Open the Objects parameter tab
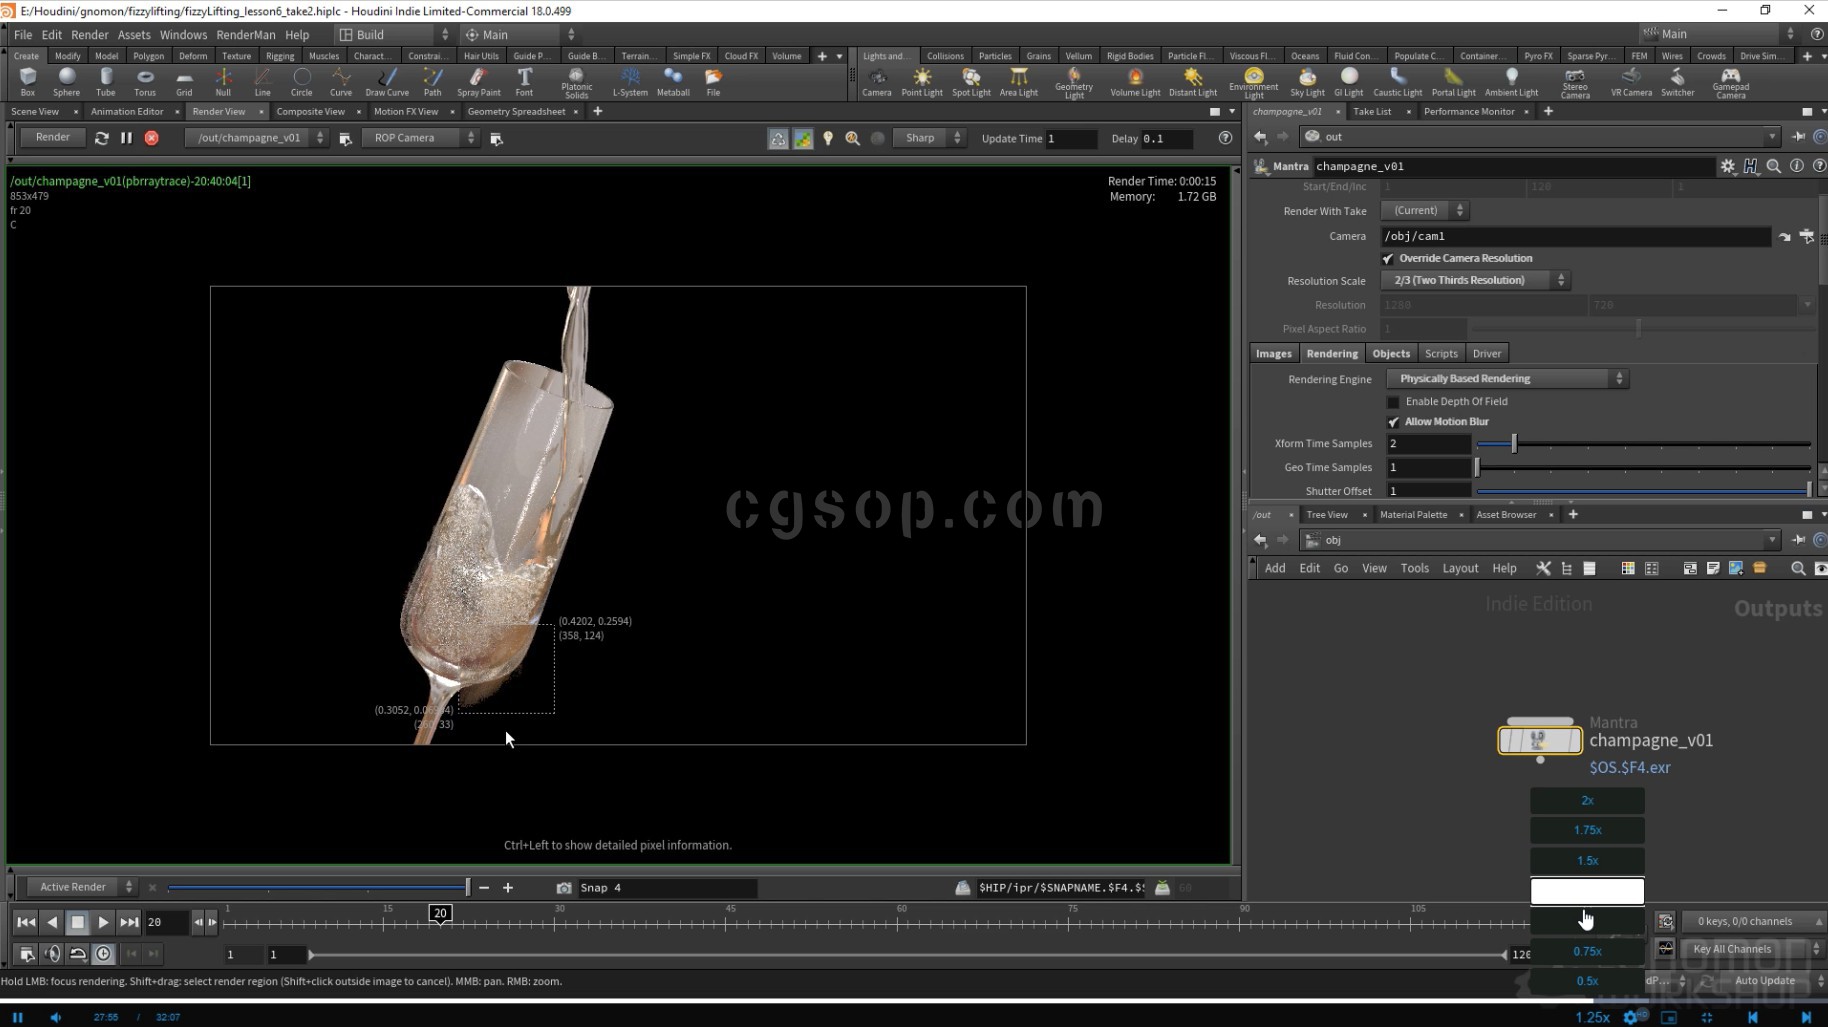Viewport: 1828px width, 1027px height. click(x=1391, y=354)
